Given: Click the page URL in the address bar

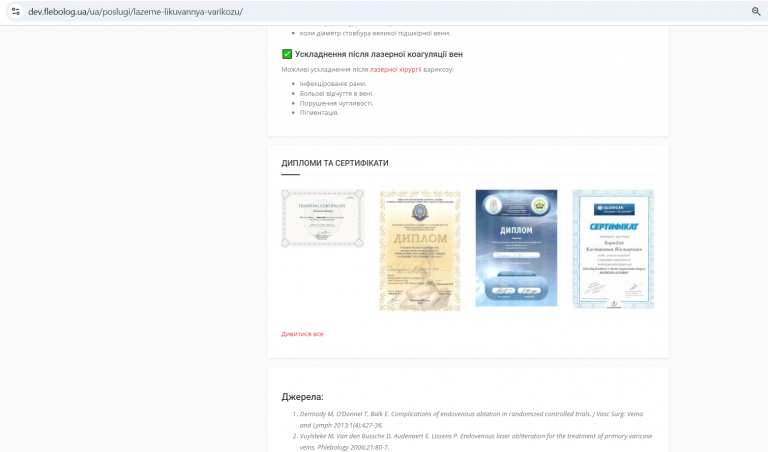Looking at the screenshot, I should point(135,12).
